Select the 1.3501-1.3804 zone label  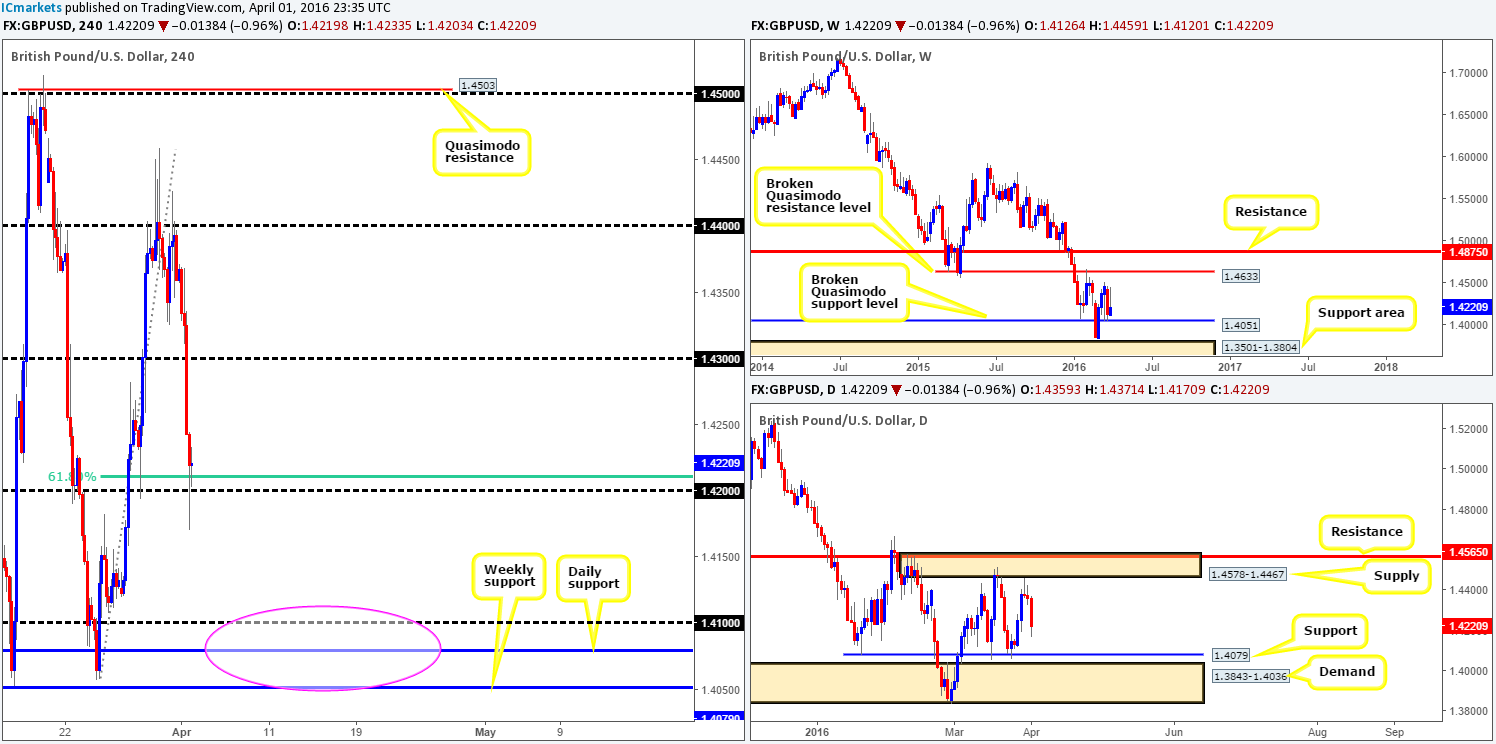(1263, 349)
